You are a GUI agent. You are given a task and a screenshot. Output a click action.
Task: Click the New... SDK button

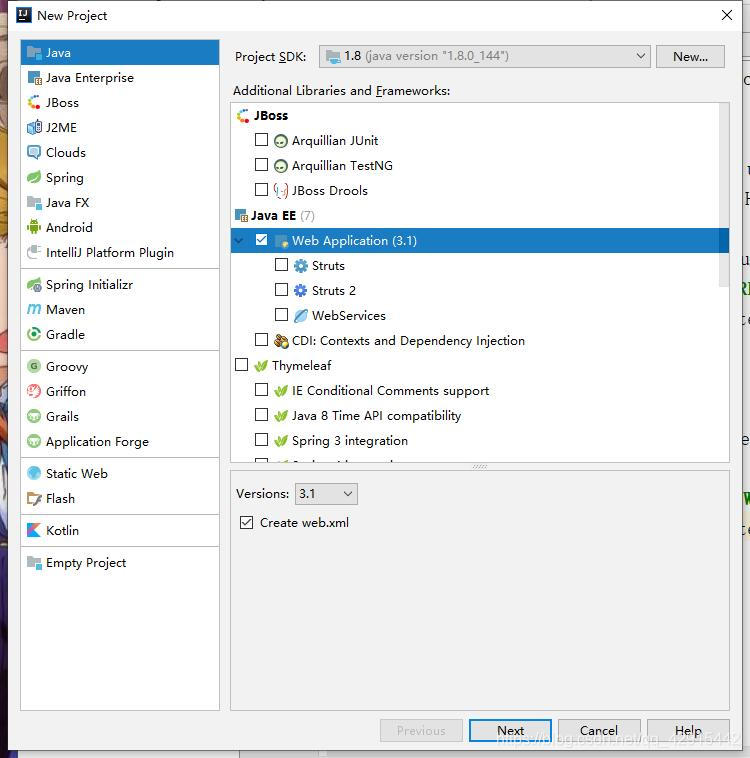[690, 57]
